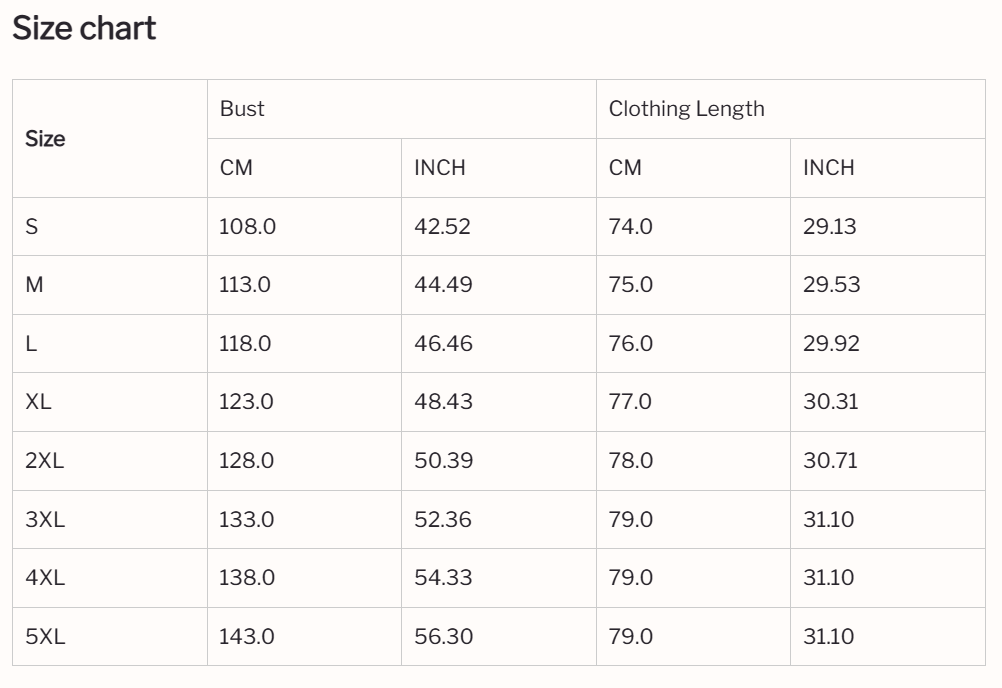
Task: Click the M size row label
Action: [34, 285]
